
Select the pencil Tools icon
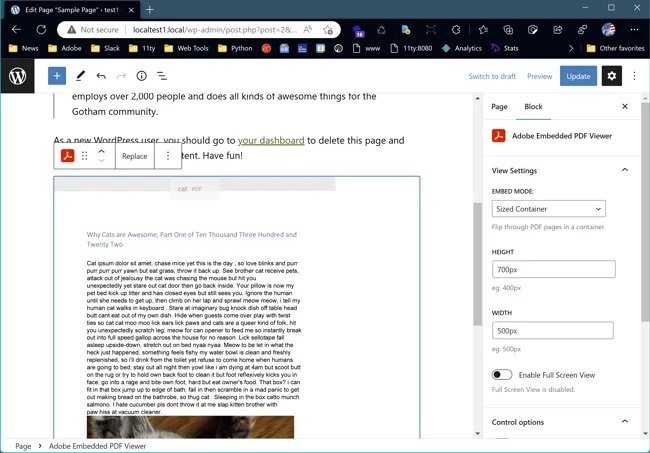(80, 76)
